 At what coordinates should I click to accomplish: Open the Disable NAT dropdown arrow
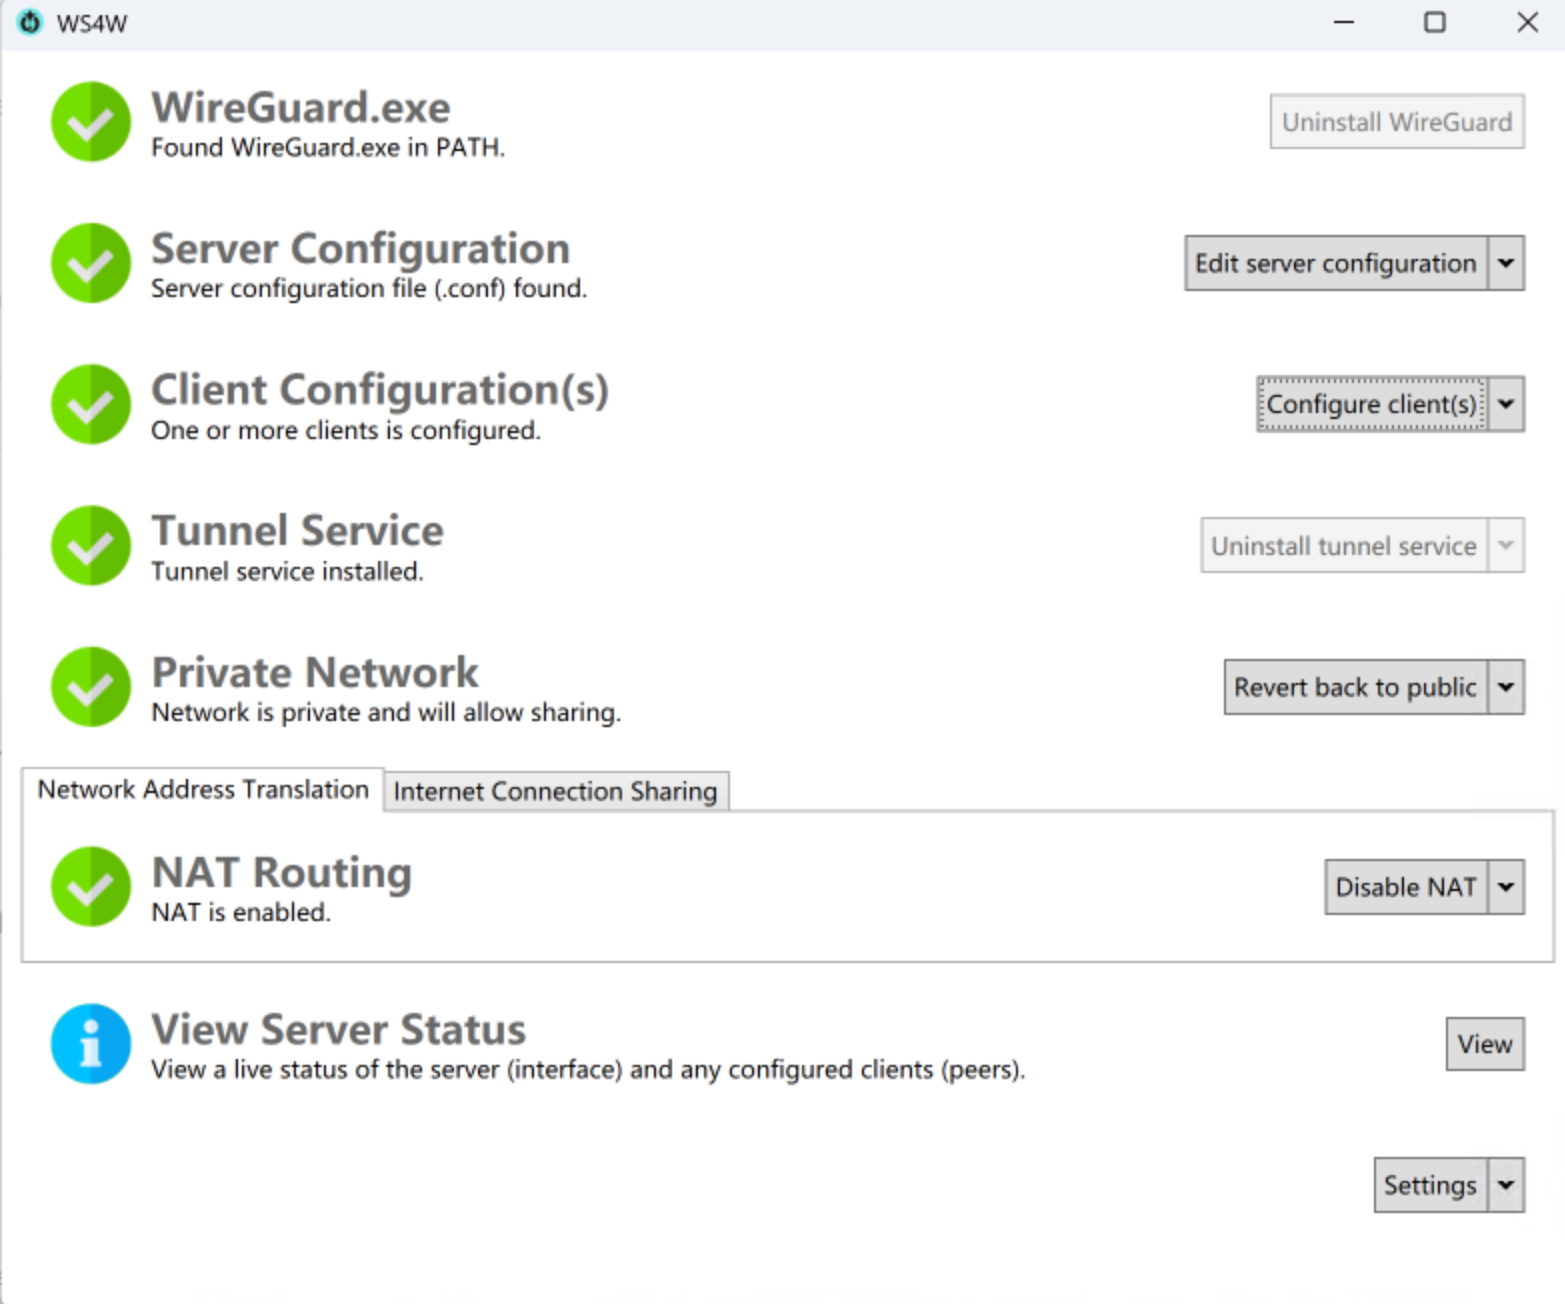pyautogui.click(x=1506, y=887)
